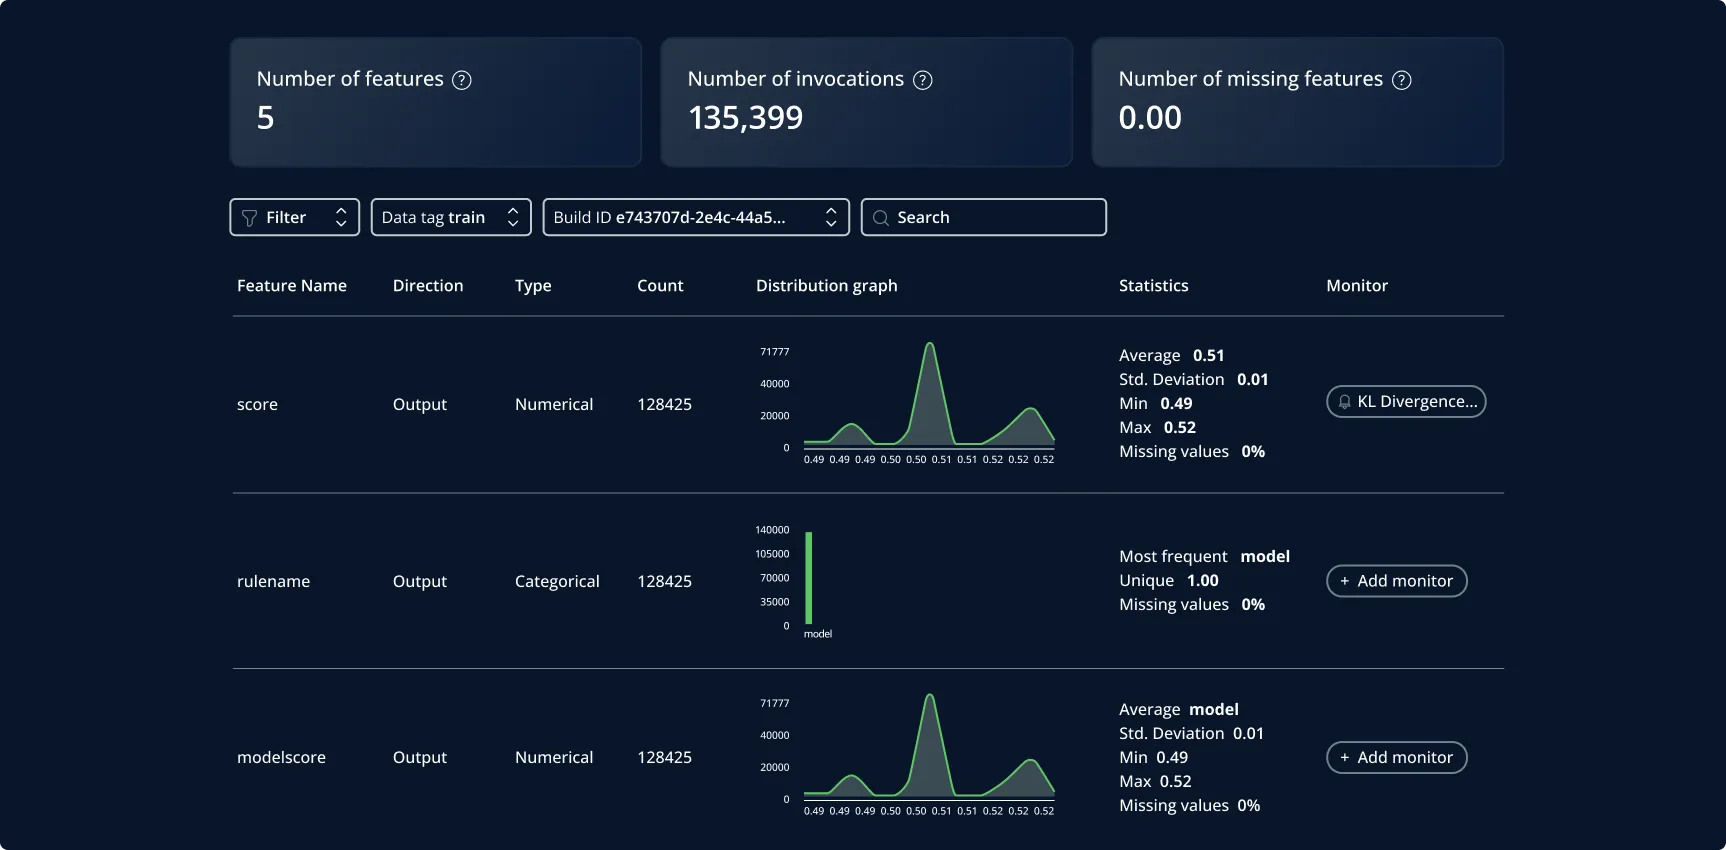Focus the Search input field
This screenshot has width=1726, height=850.
(x=984, y=217)
